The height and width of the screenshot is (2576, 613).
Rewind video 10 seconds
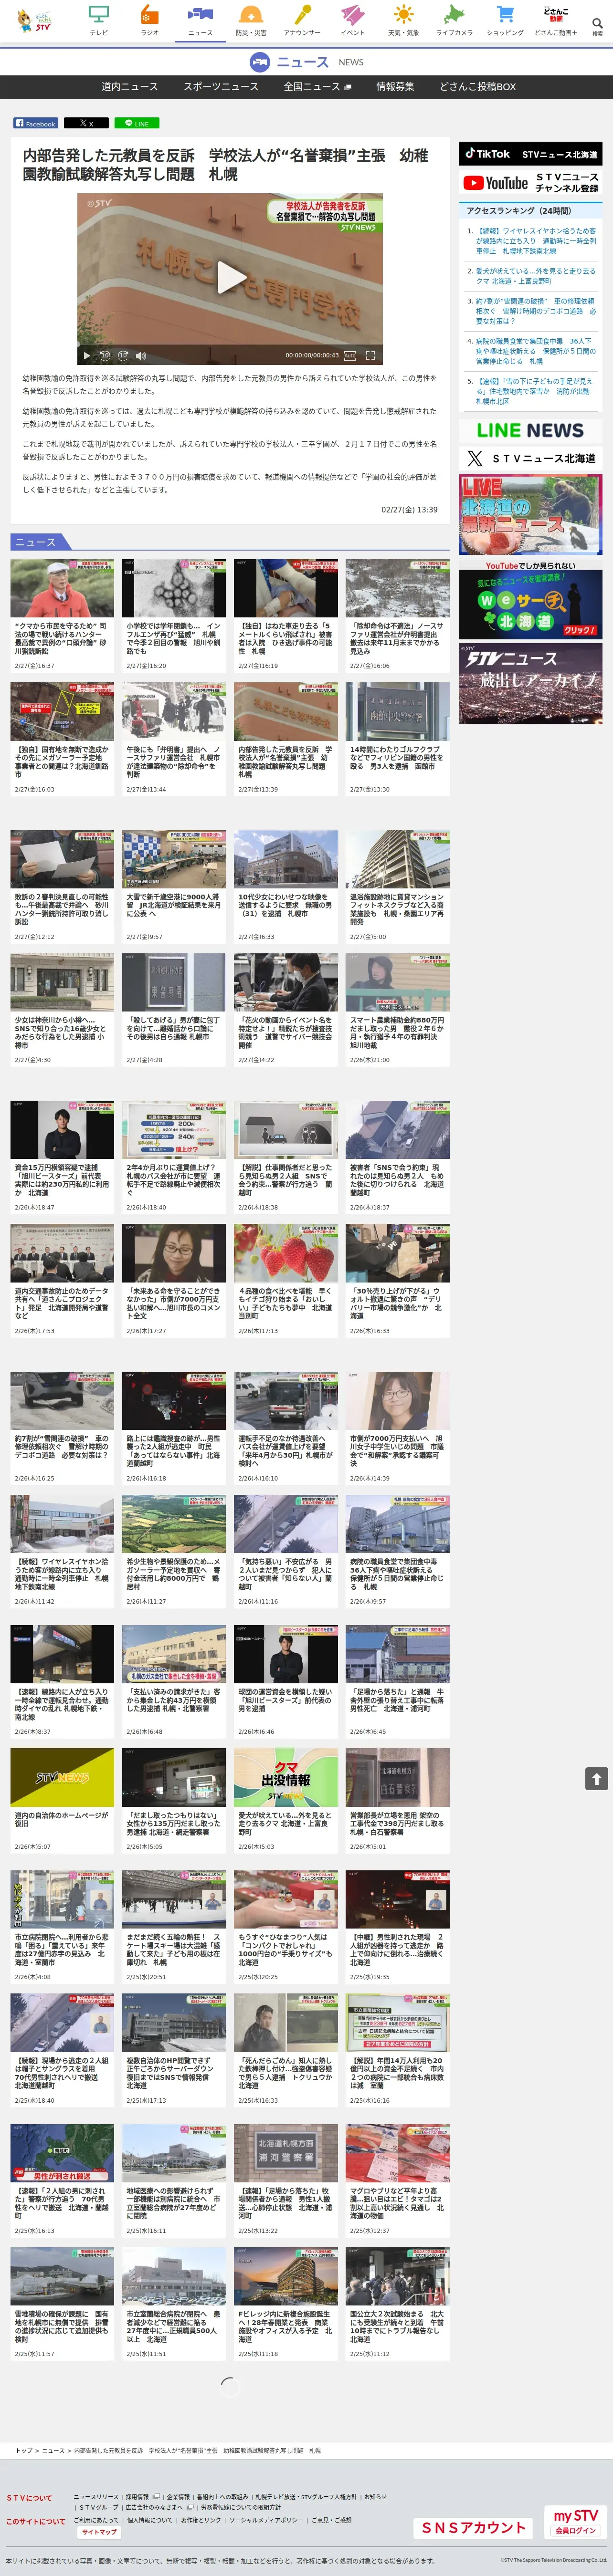coord(105,355)
